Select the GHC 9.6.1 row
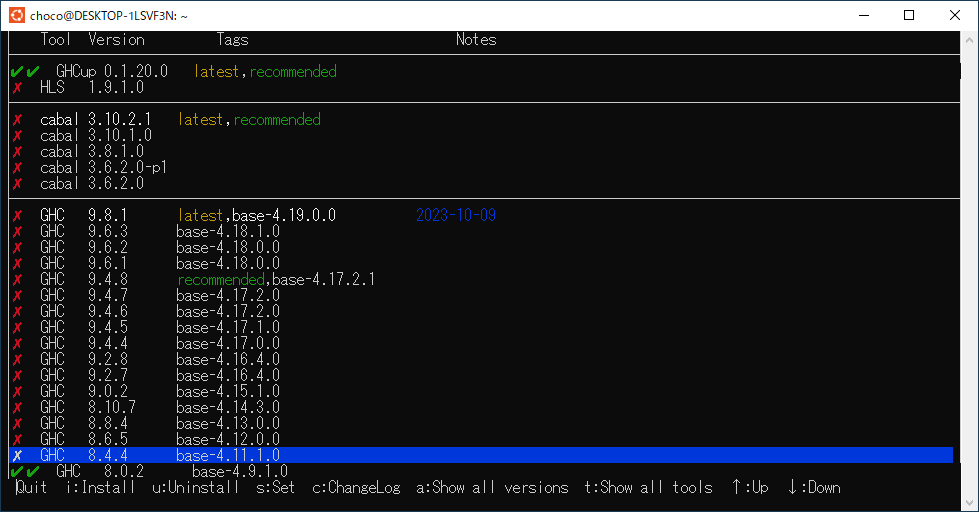 485,263
